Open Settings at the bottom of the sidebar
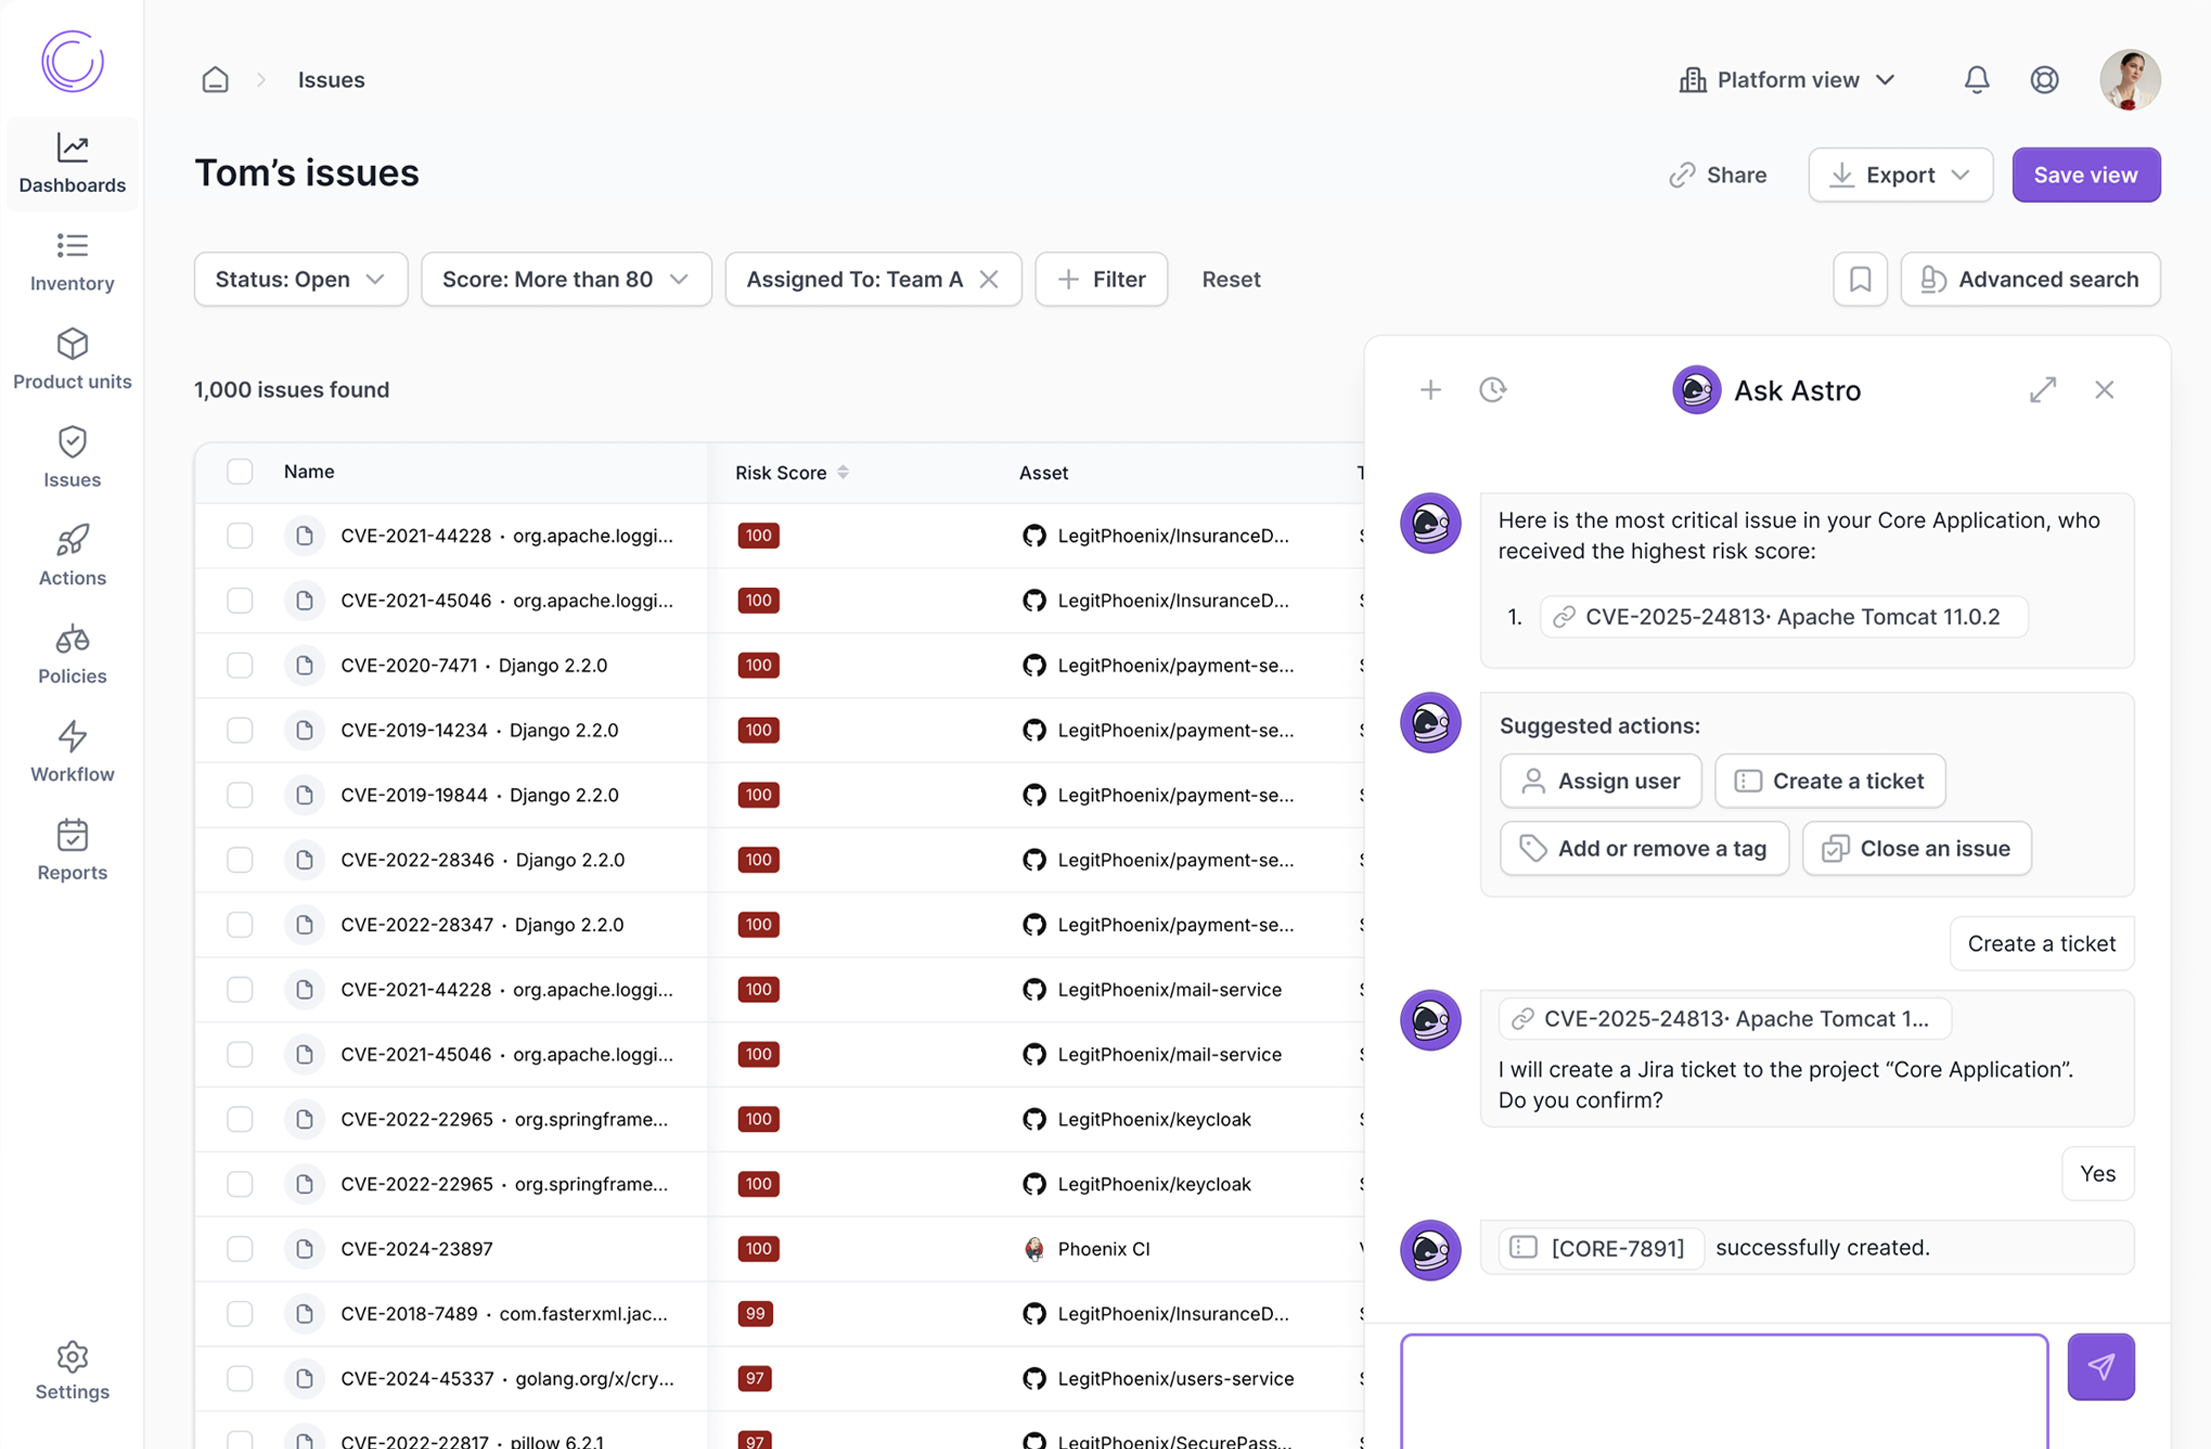Viewport: 2211px width, 1449px height. click(x=71, y=1370)
